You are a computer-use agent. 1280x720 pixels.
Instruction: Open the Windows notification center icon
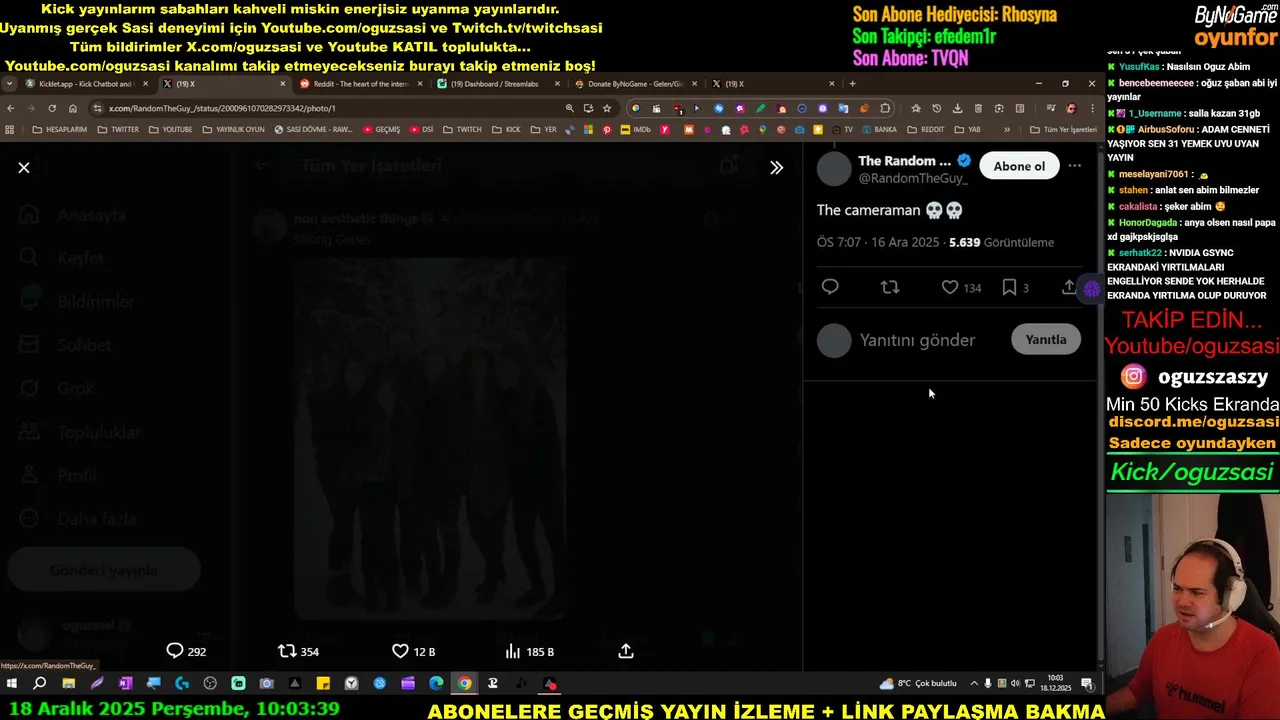tap(1087, 684)
